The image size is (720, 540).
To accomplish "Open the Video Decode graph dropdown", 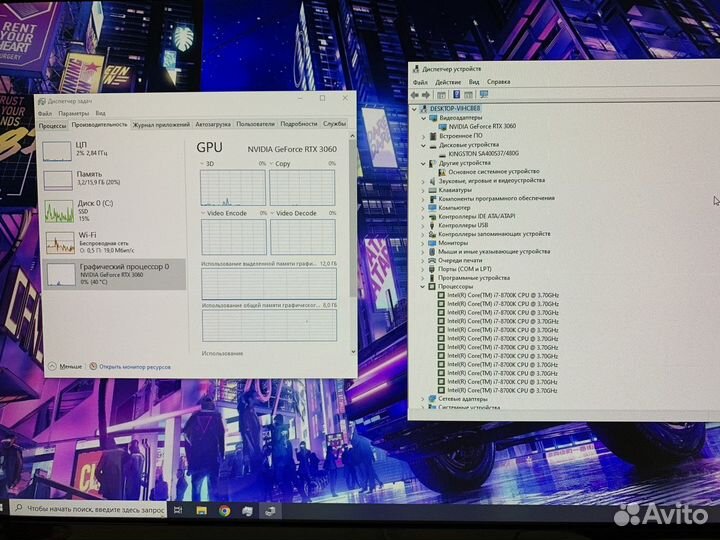I will point(272,214).
